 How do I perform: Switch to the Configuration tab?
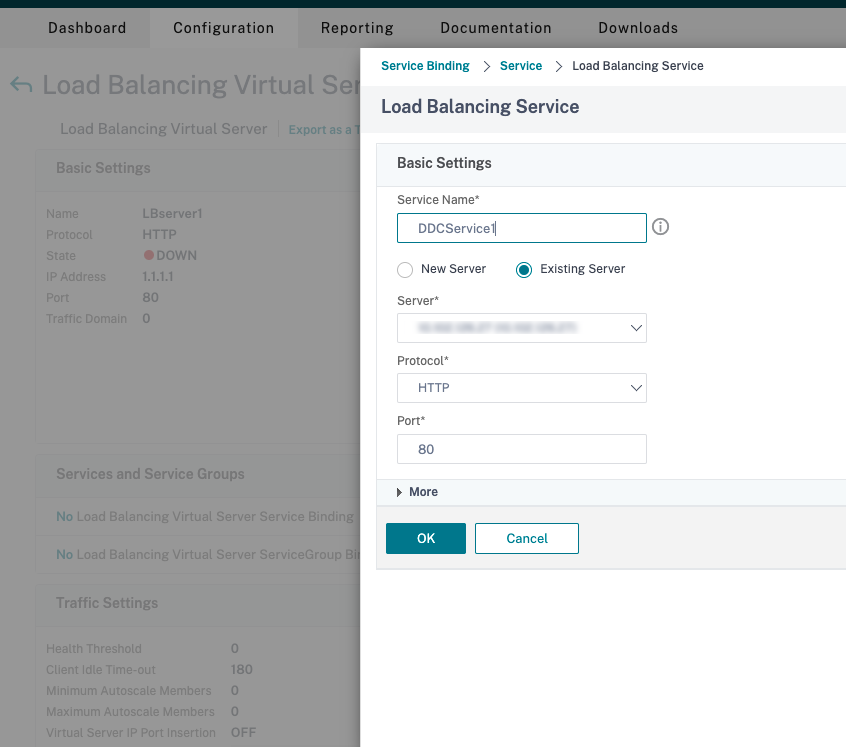click(x=223, y=28)
